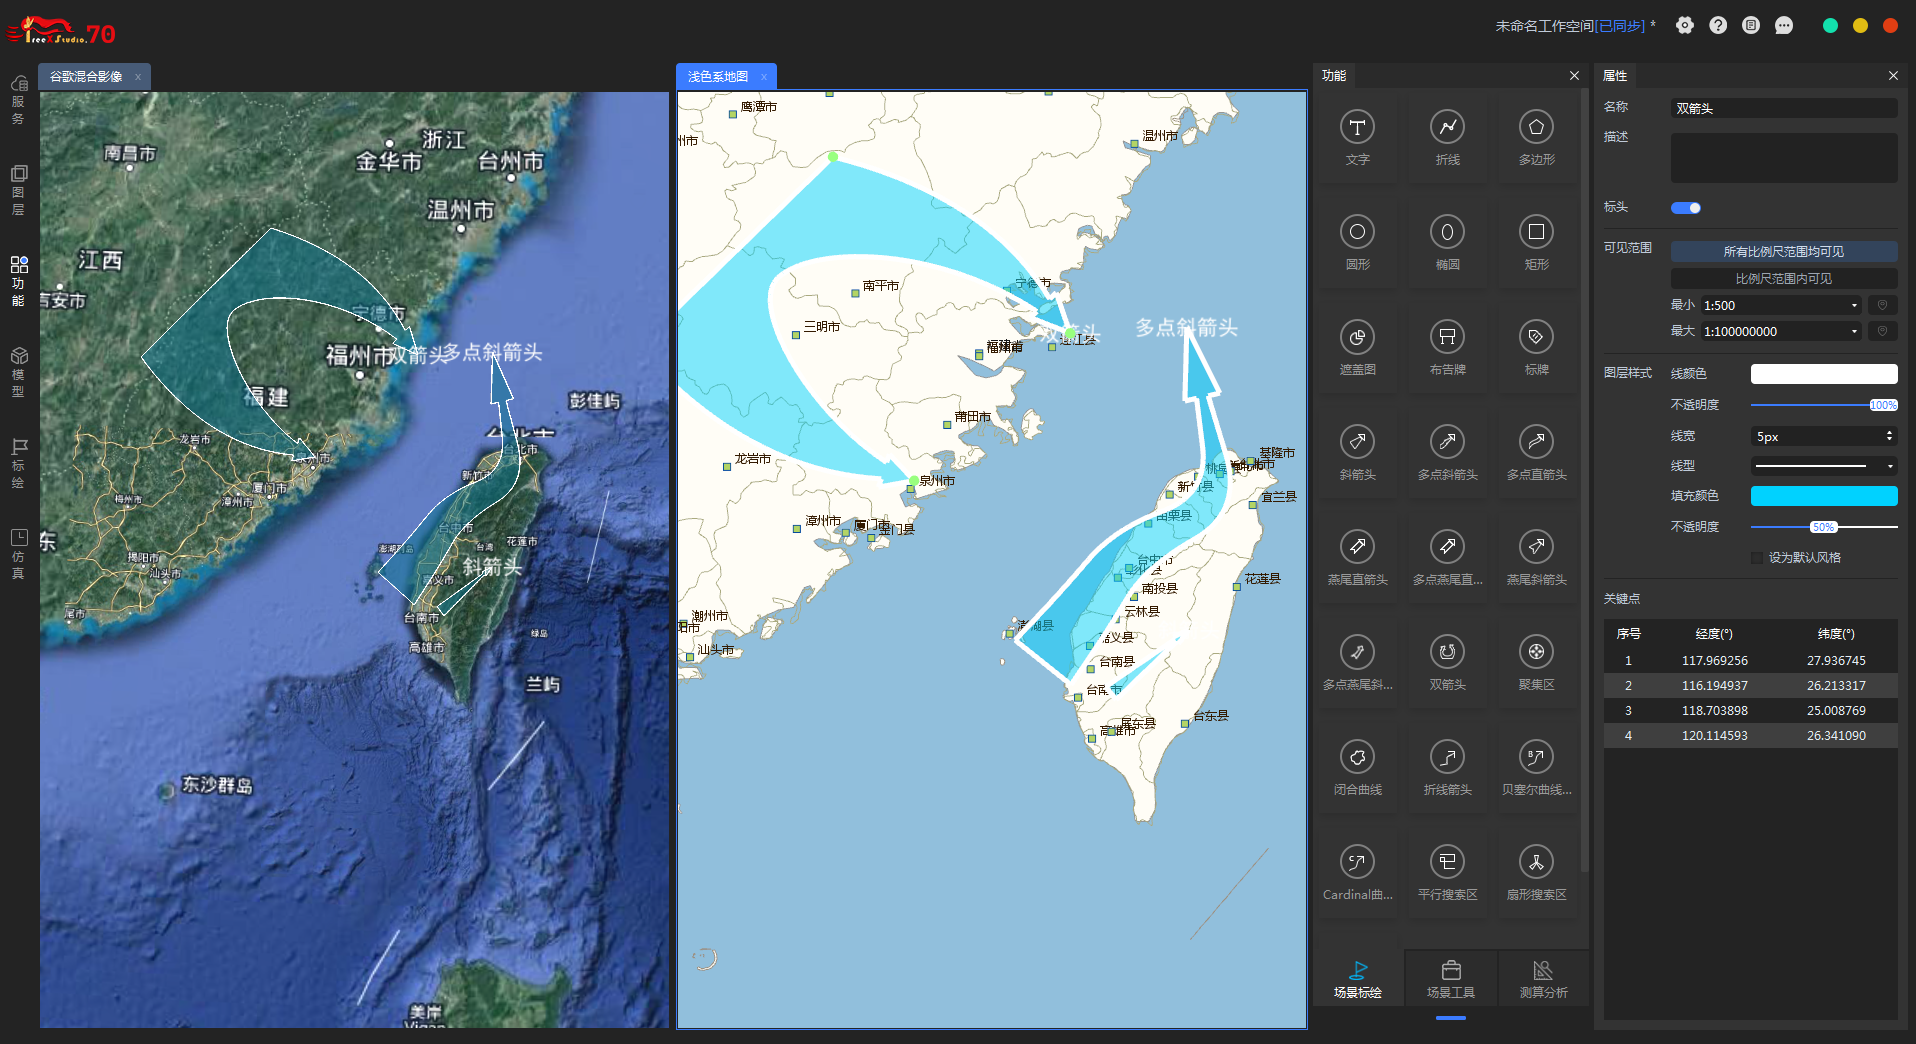The image size is (1916, 1044).
Task: Open the 服务 sidebar panel
Action: pyautogui.click(x=19, y=100)
